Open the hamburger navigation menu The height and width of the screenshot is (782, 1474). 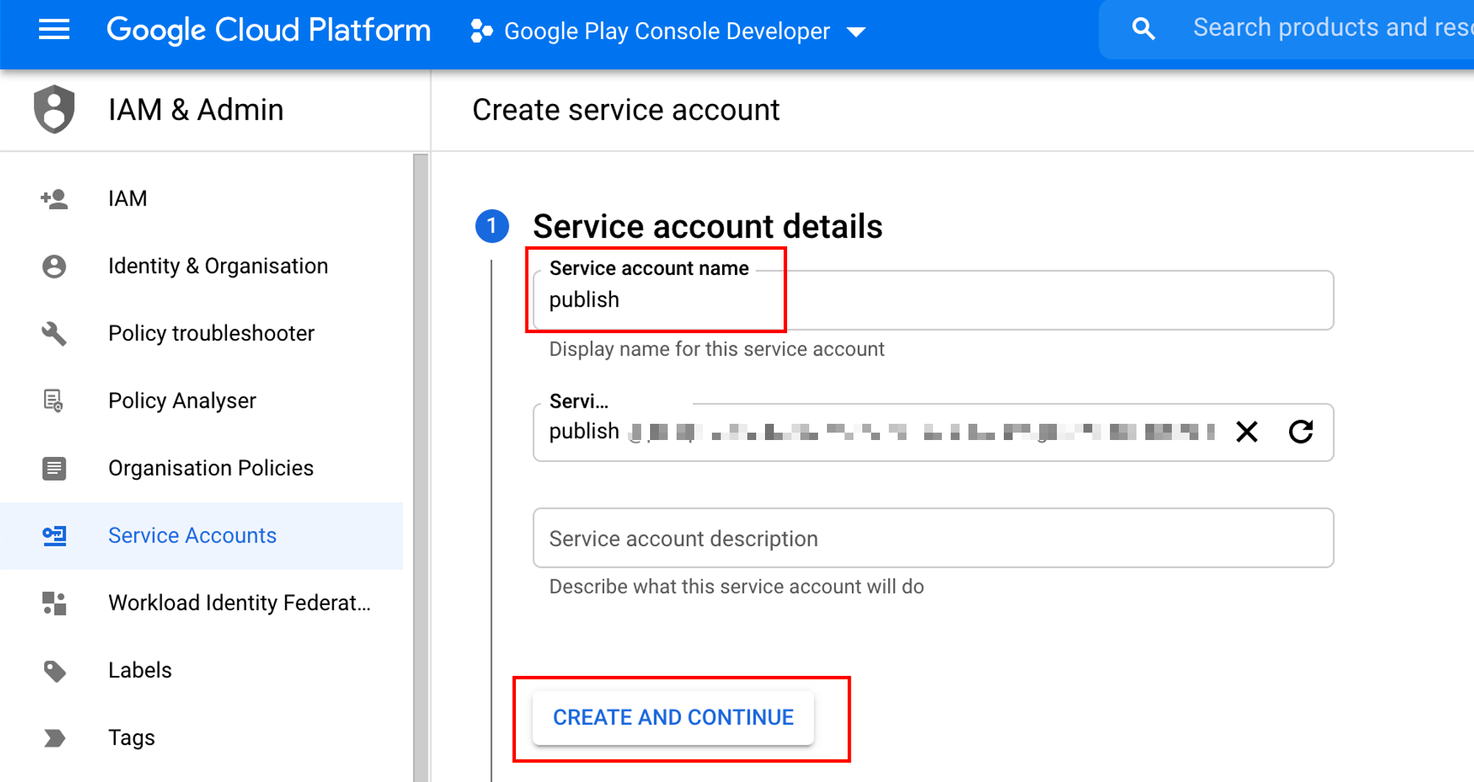54,30
